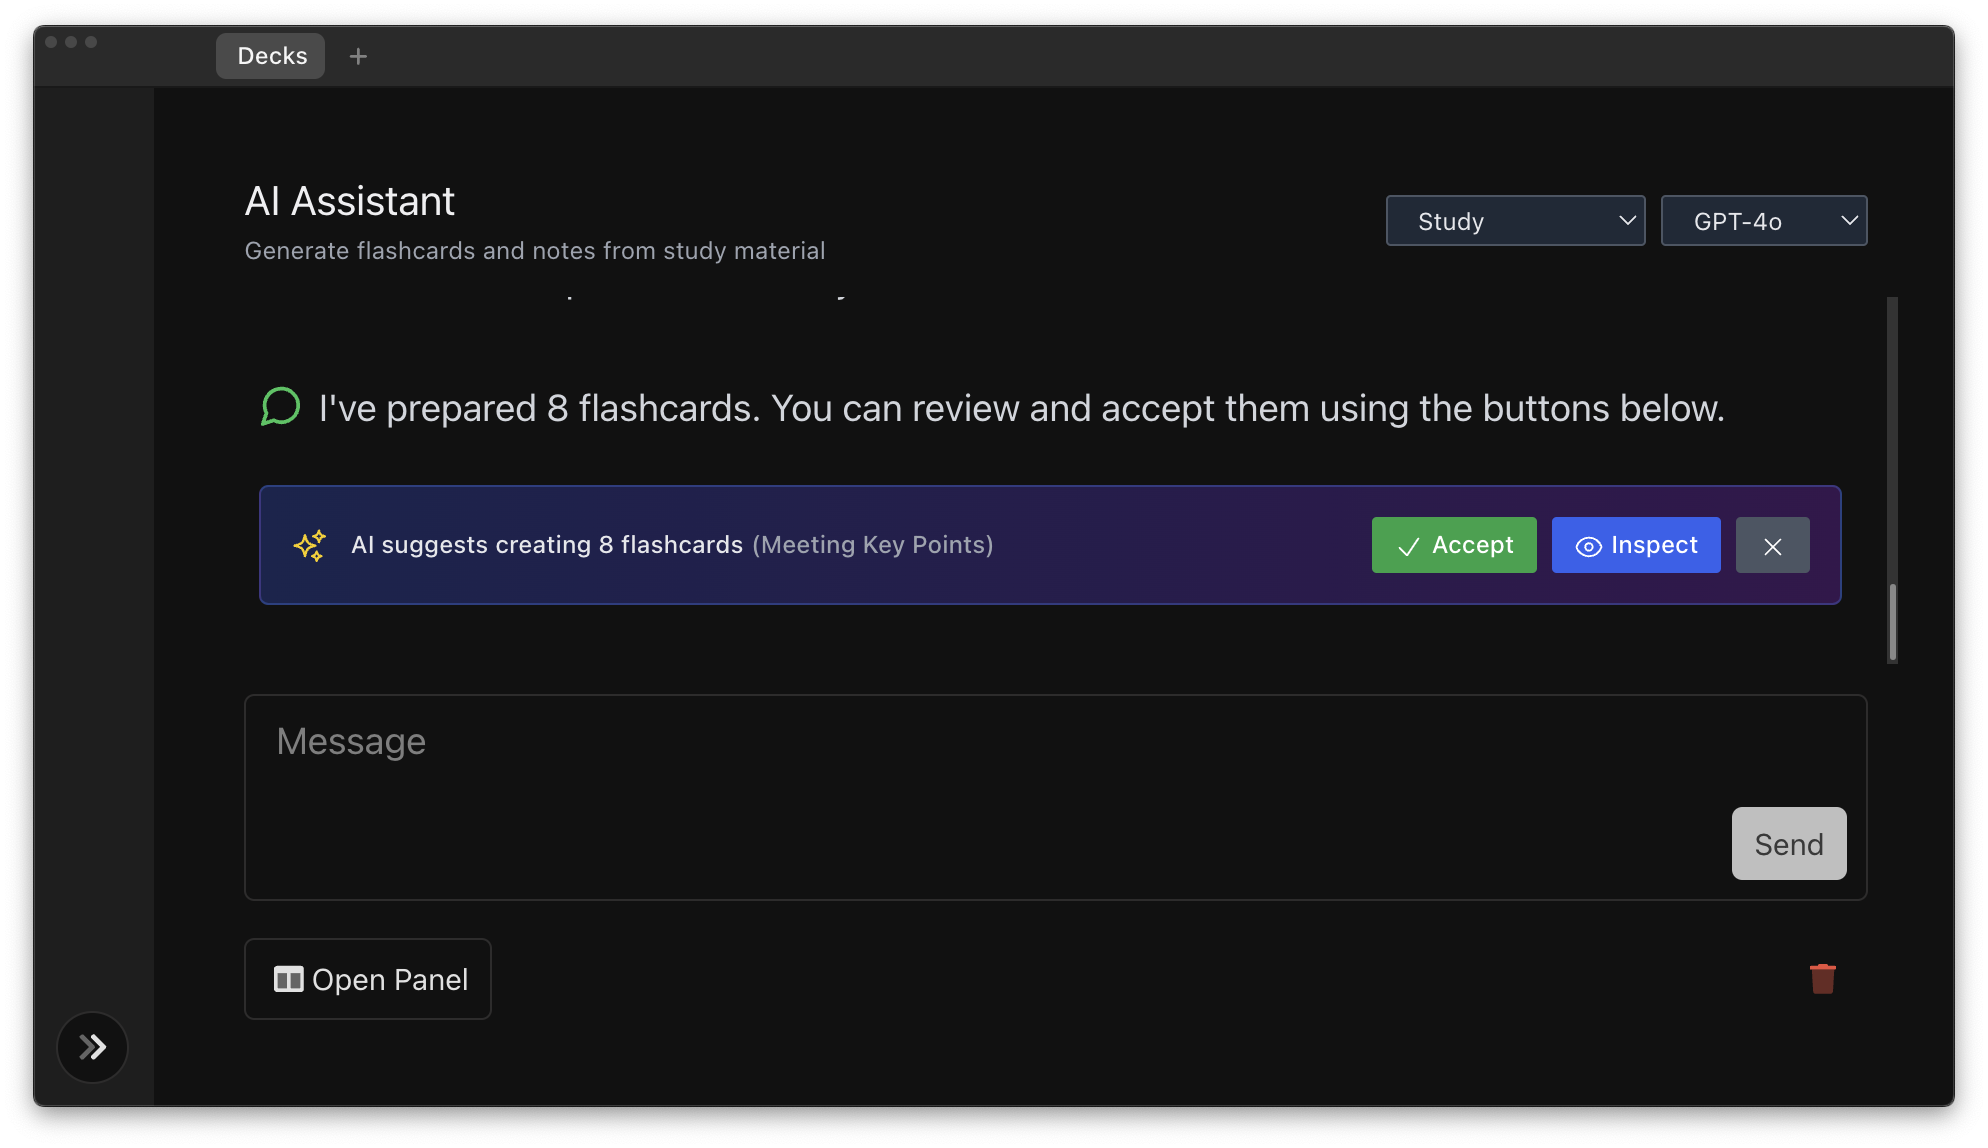Click the eye icon on the Inspect button
The width and height of the screenshot is (1988, 1148).
1589,546
